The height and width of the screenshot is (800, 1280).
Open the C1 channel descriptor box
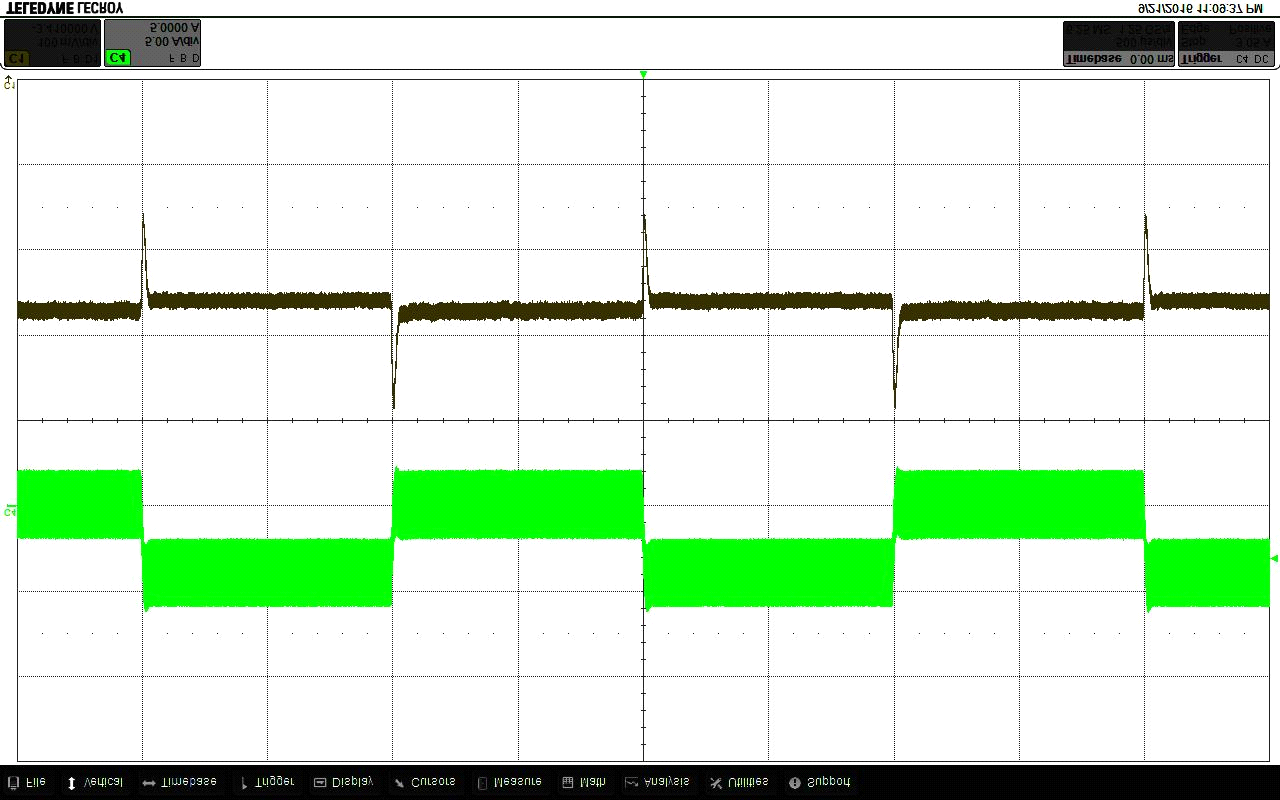[x=52, y=43]
